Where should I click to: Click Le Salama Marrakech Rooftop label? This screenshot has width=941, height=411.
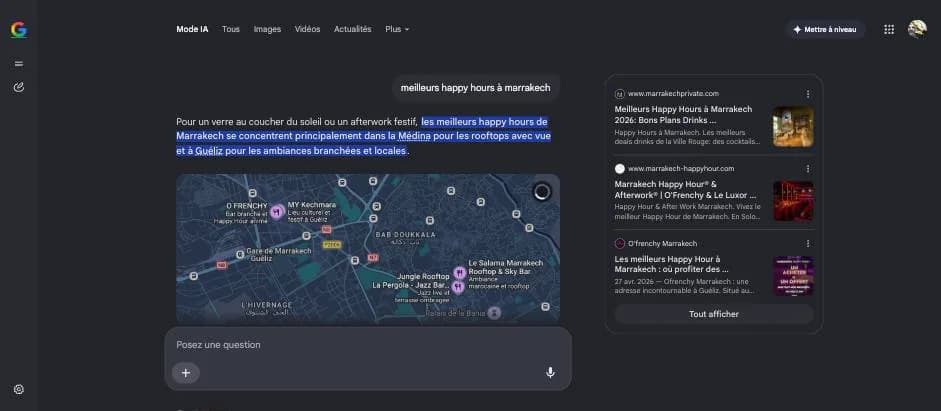coord(505,267)
